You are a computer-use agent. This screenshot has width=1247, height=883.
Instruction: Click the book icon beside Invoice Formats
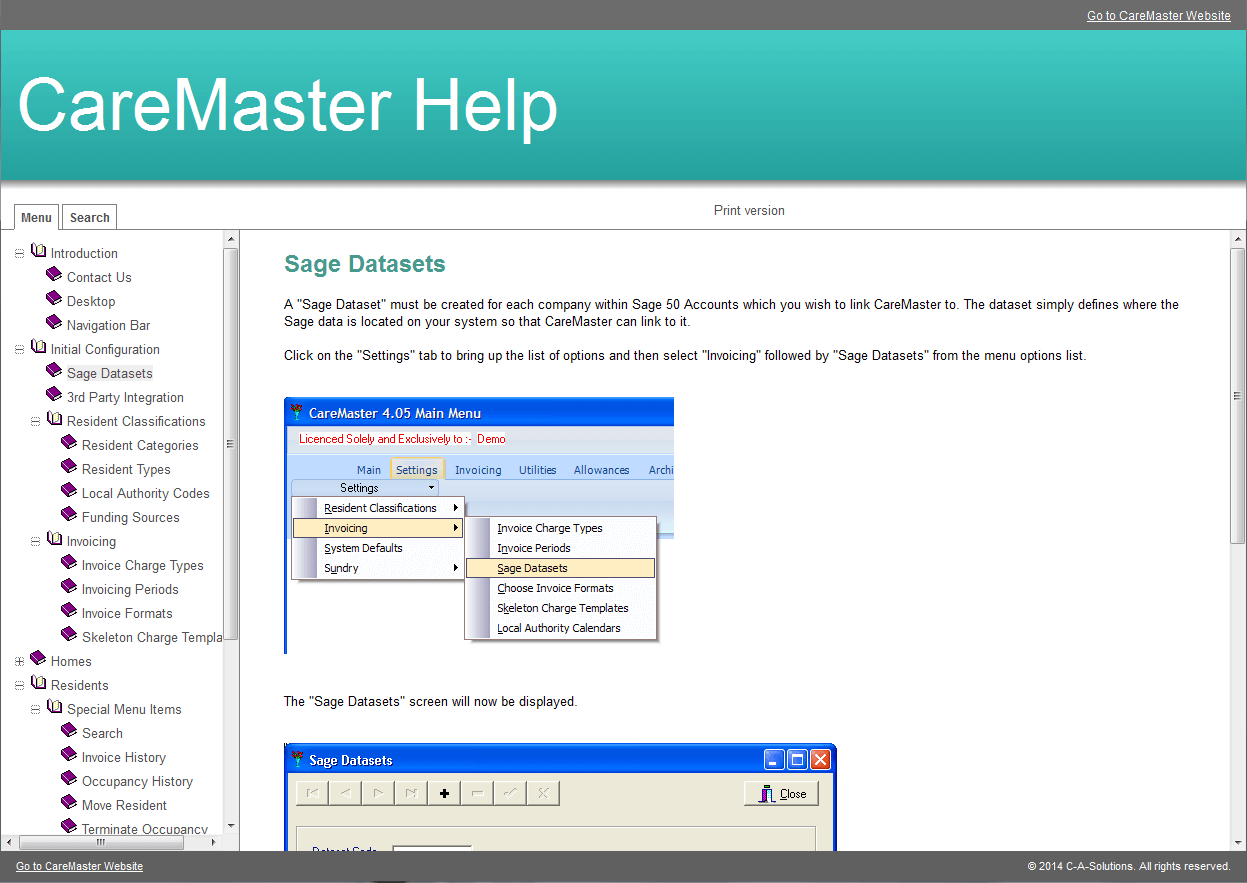pos(69,611)
